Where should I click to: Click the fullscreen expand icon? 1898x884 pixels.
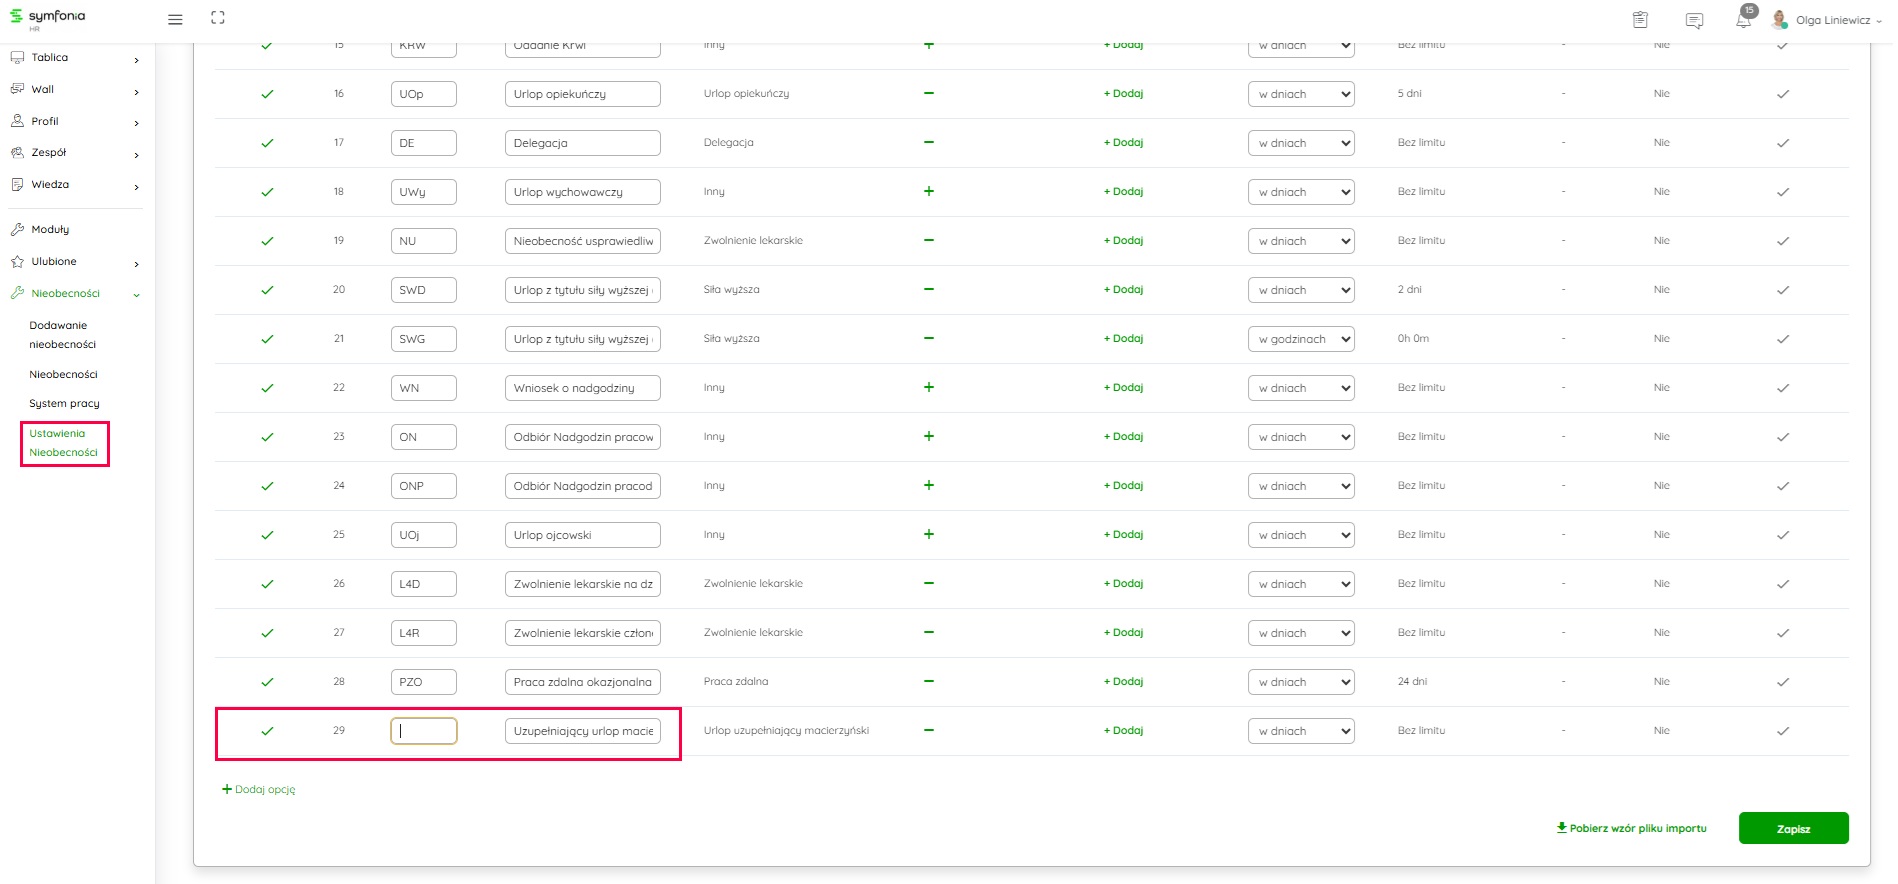(218, 18)
